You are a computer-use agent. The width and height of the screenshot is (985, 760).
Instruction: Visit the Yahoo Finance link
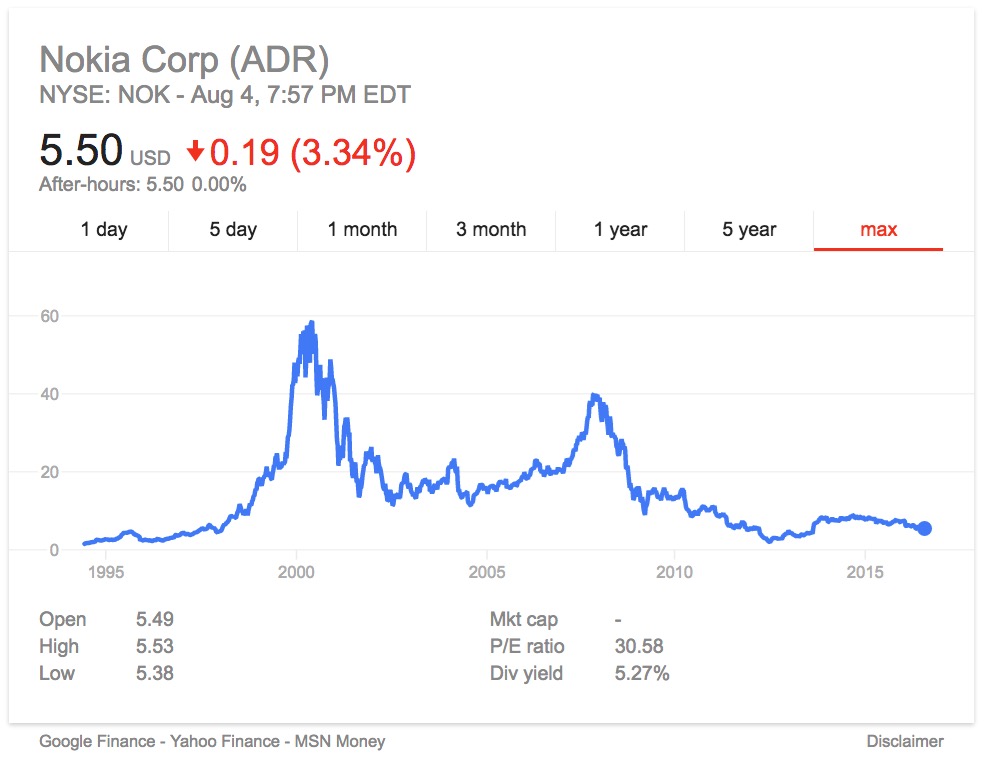(222, 741)
